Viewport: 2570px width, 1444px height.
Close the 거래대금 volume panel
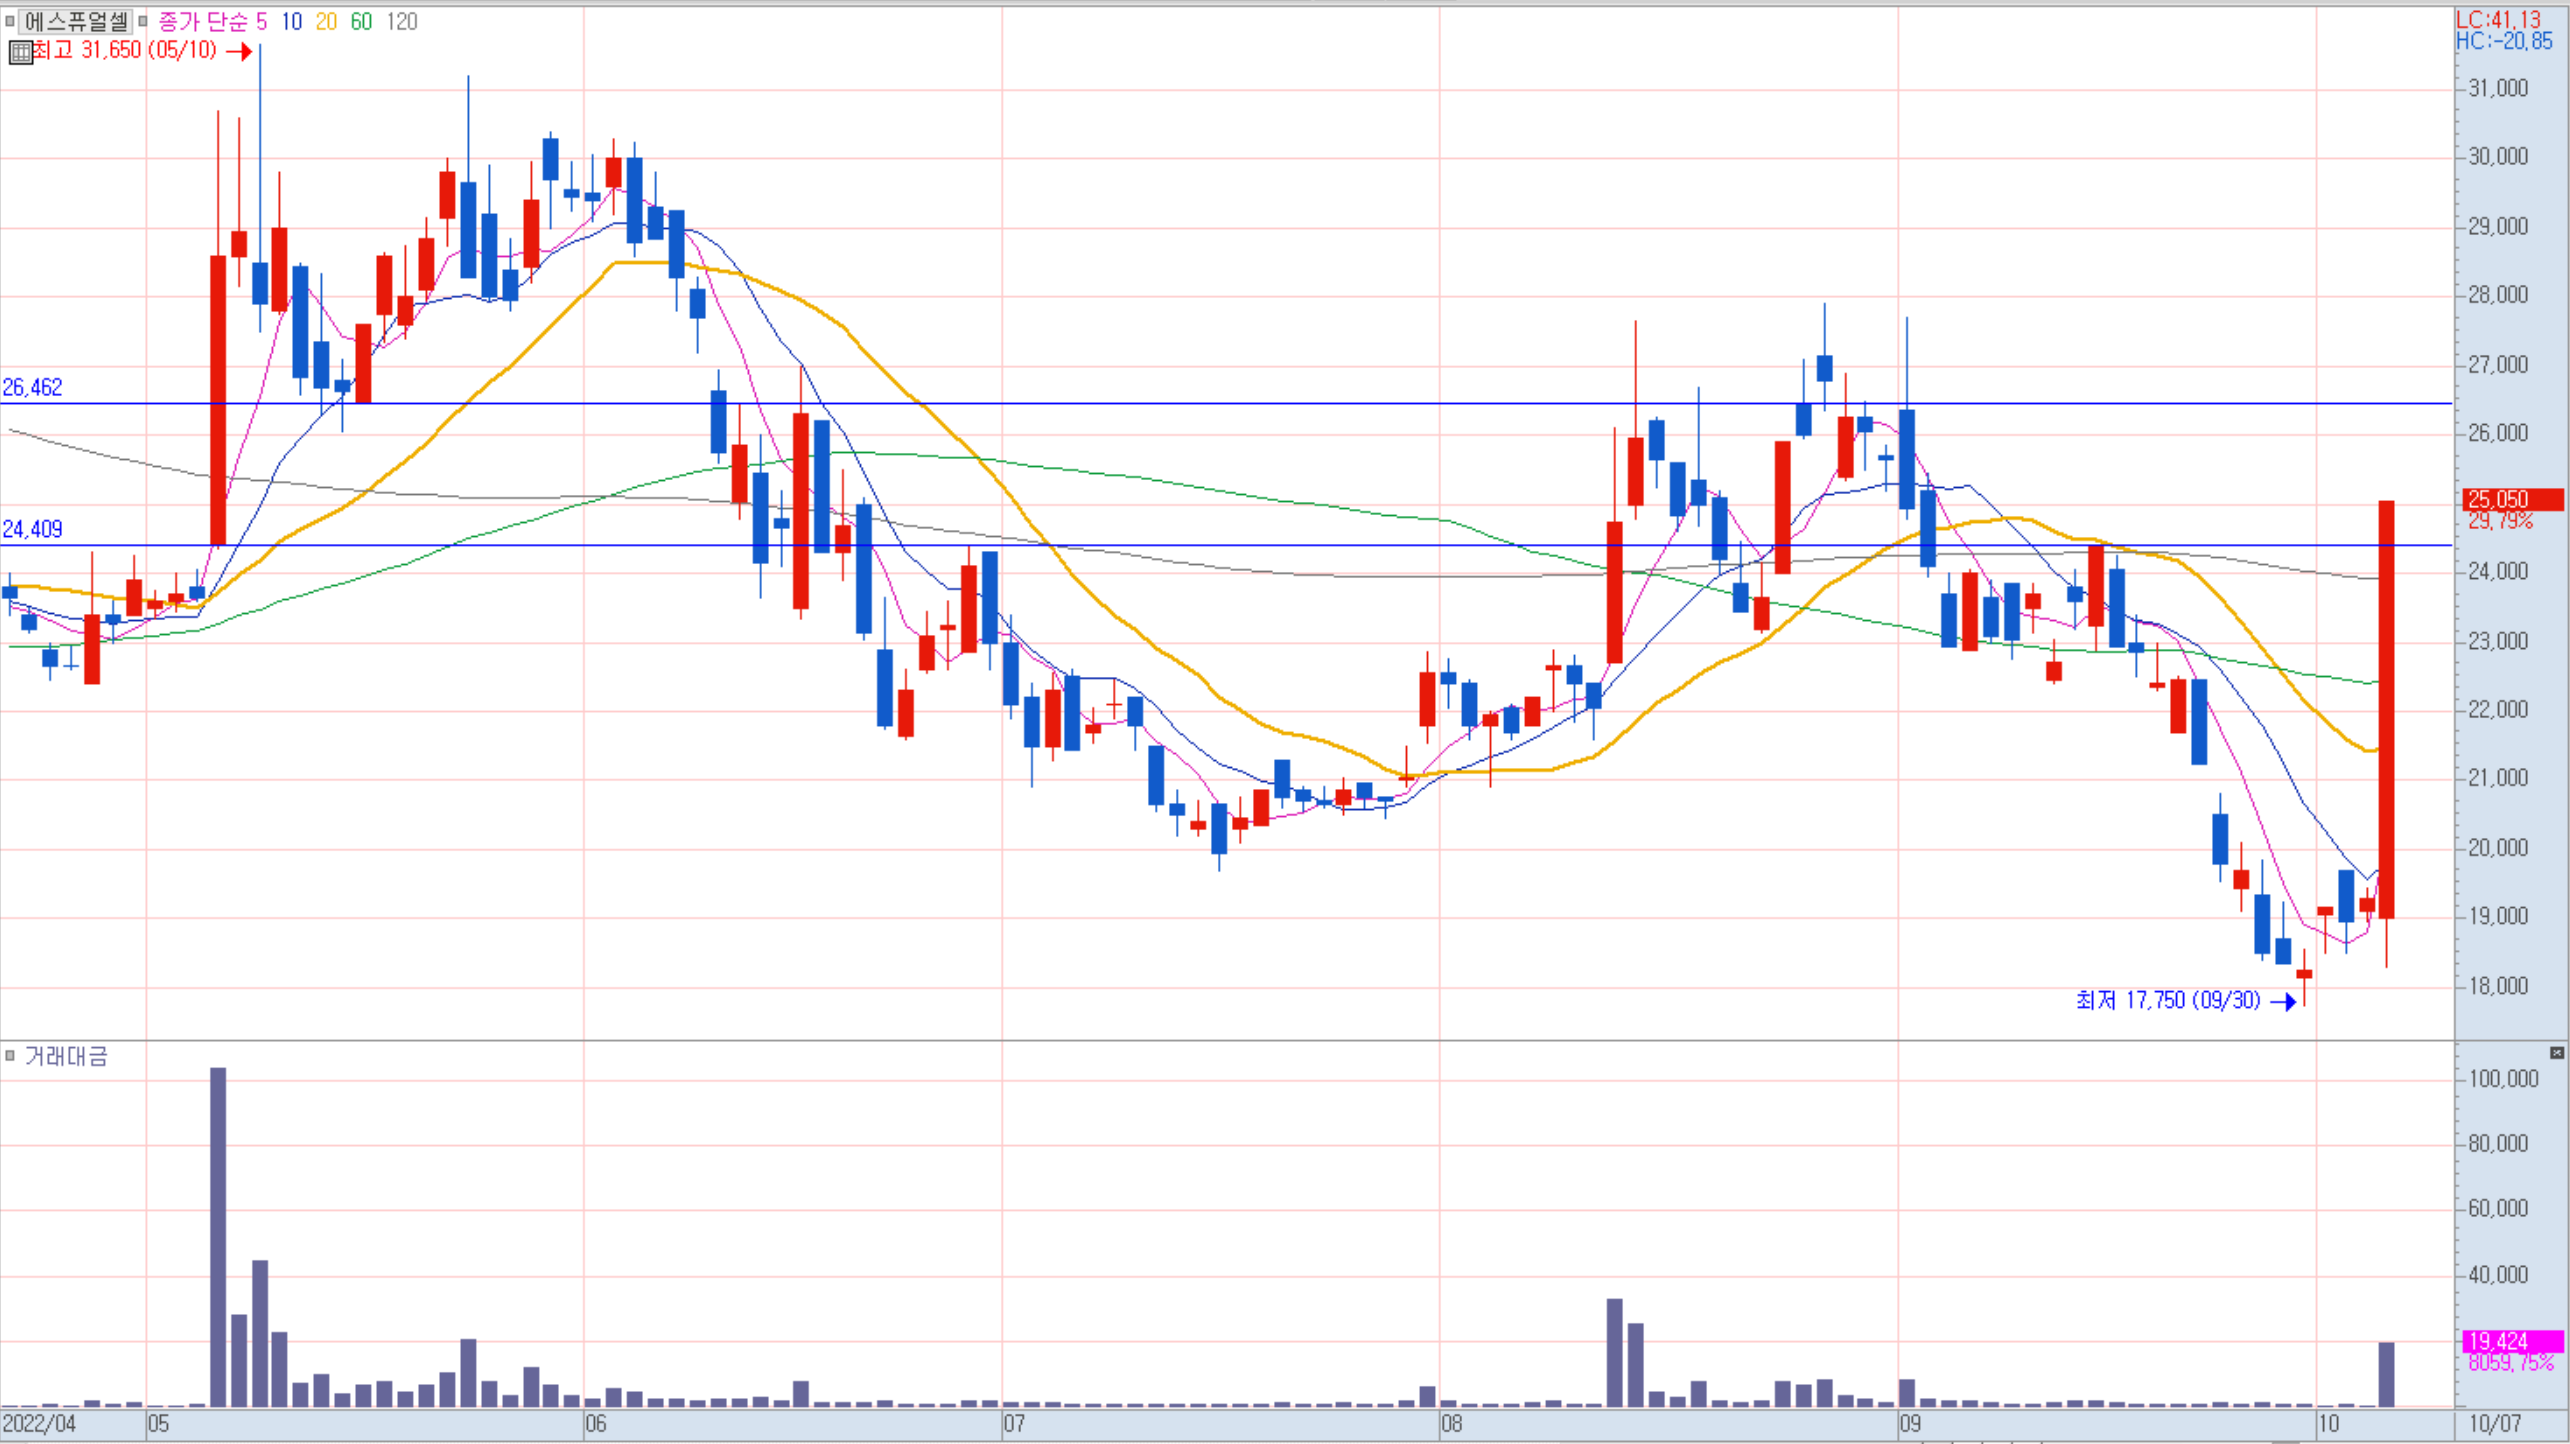[x=2556, y=1053]
